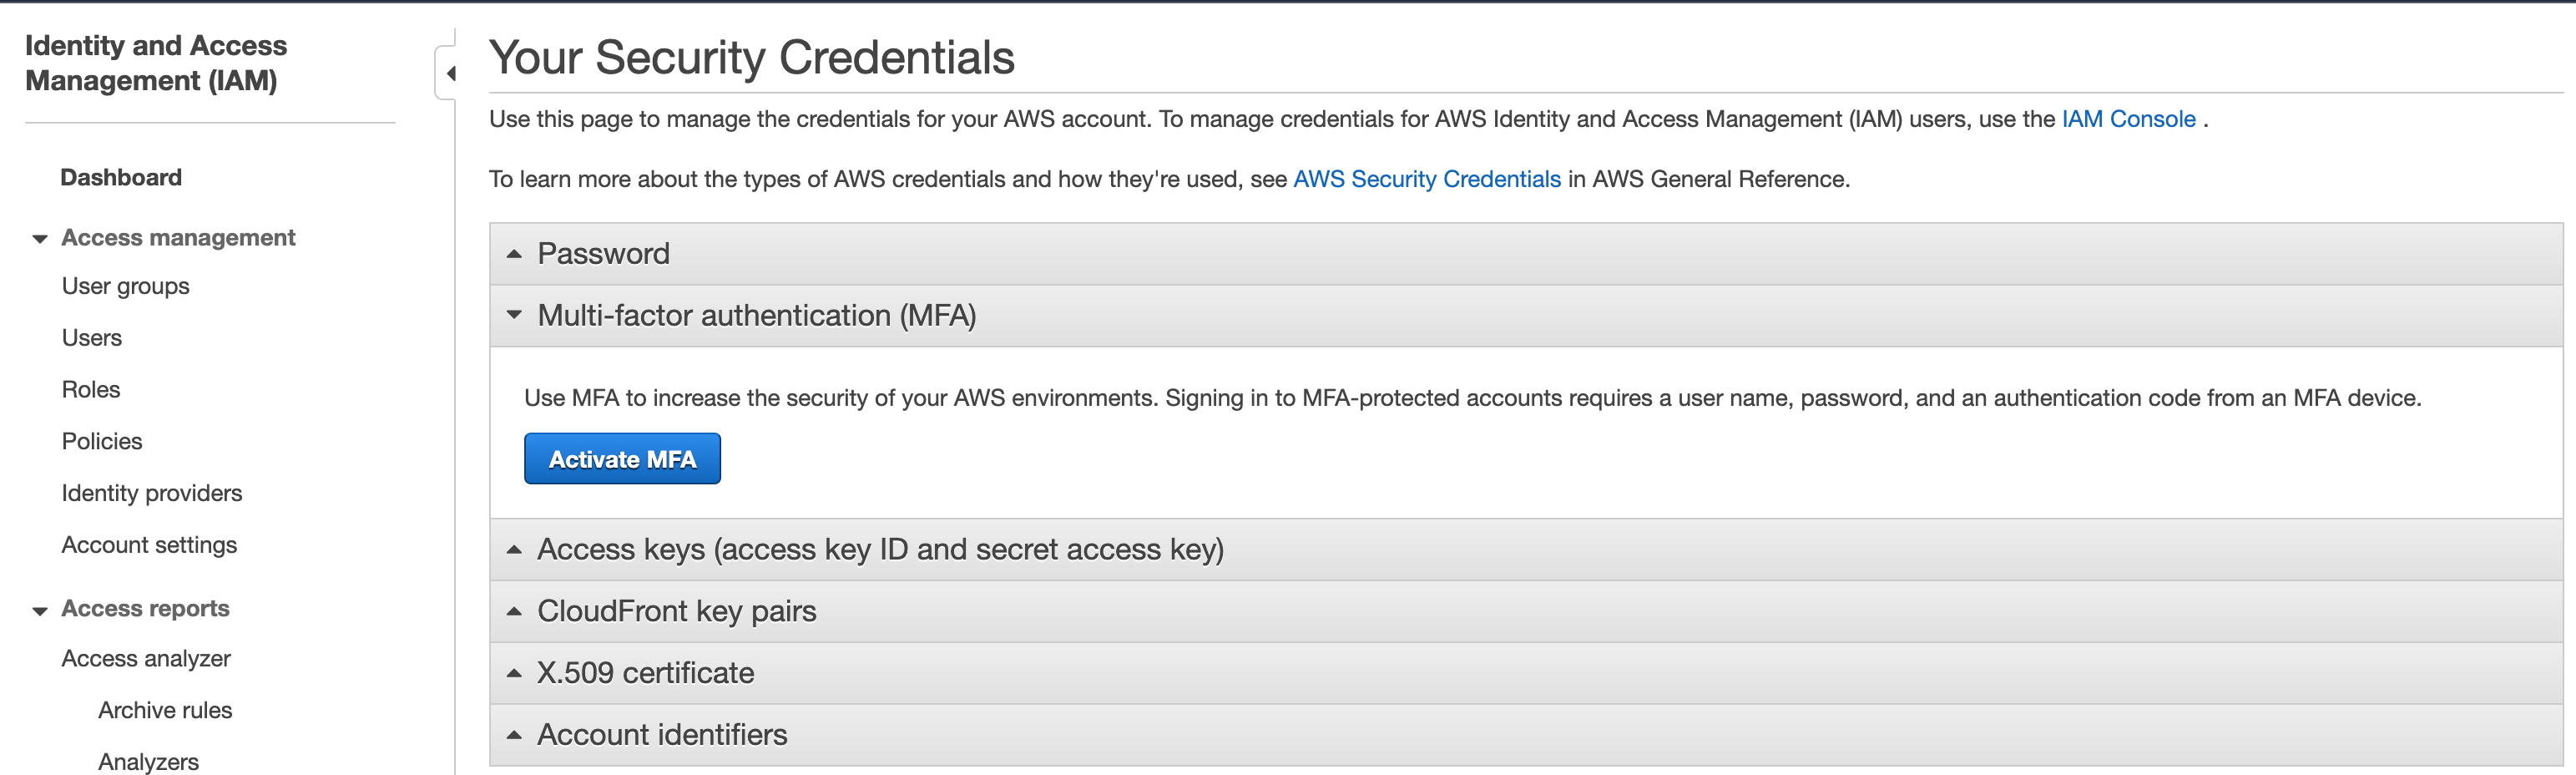Select Users in the navigation

(92, 338)
